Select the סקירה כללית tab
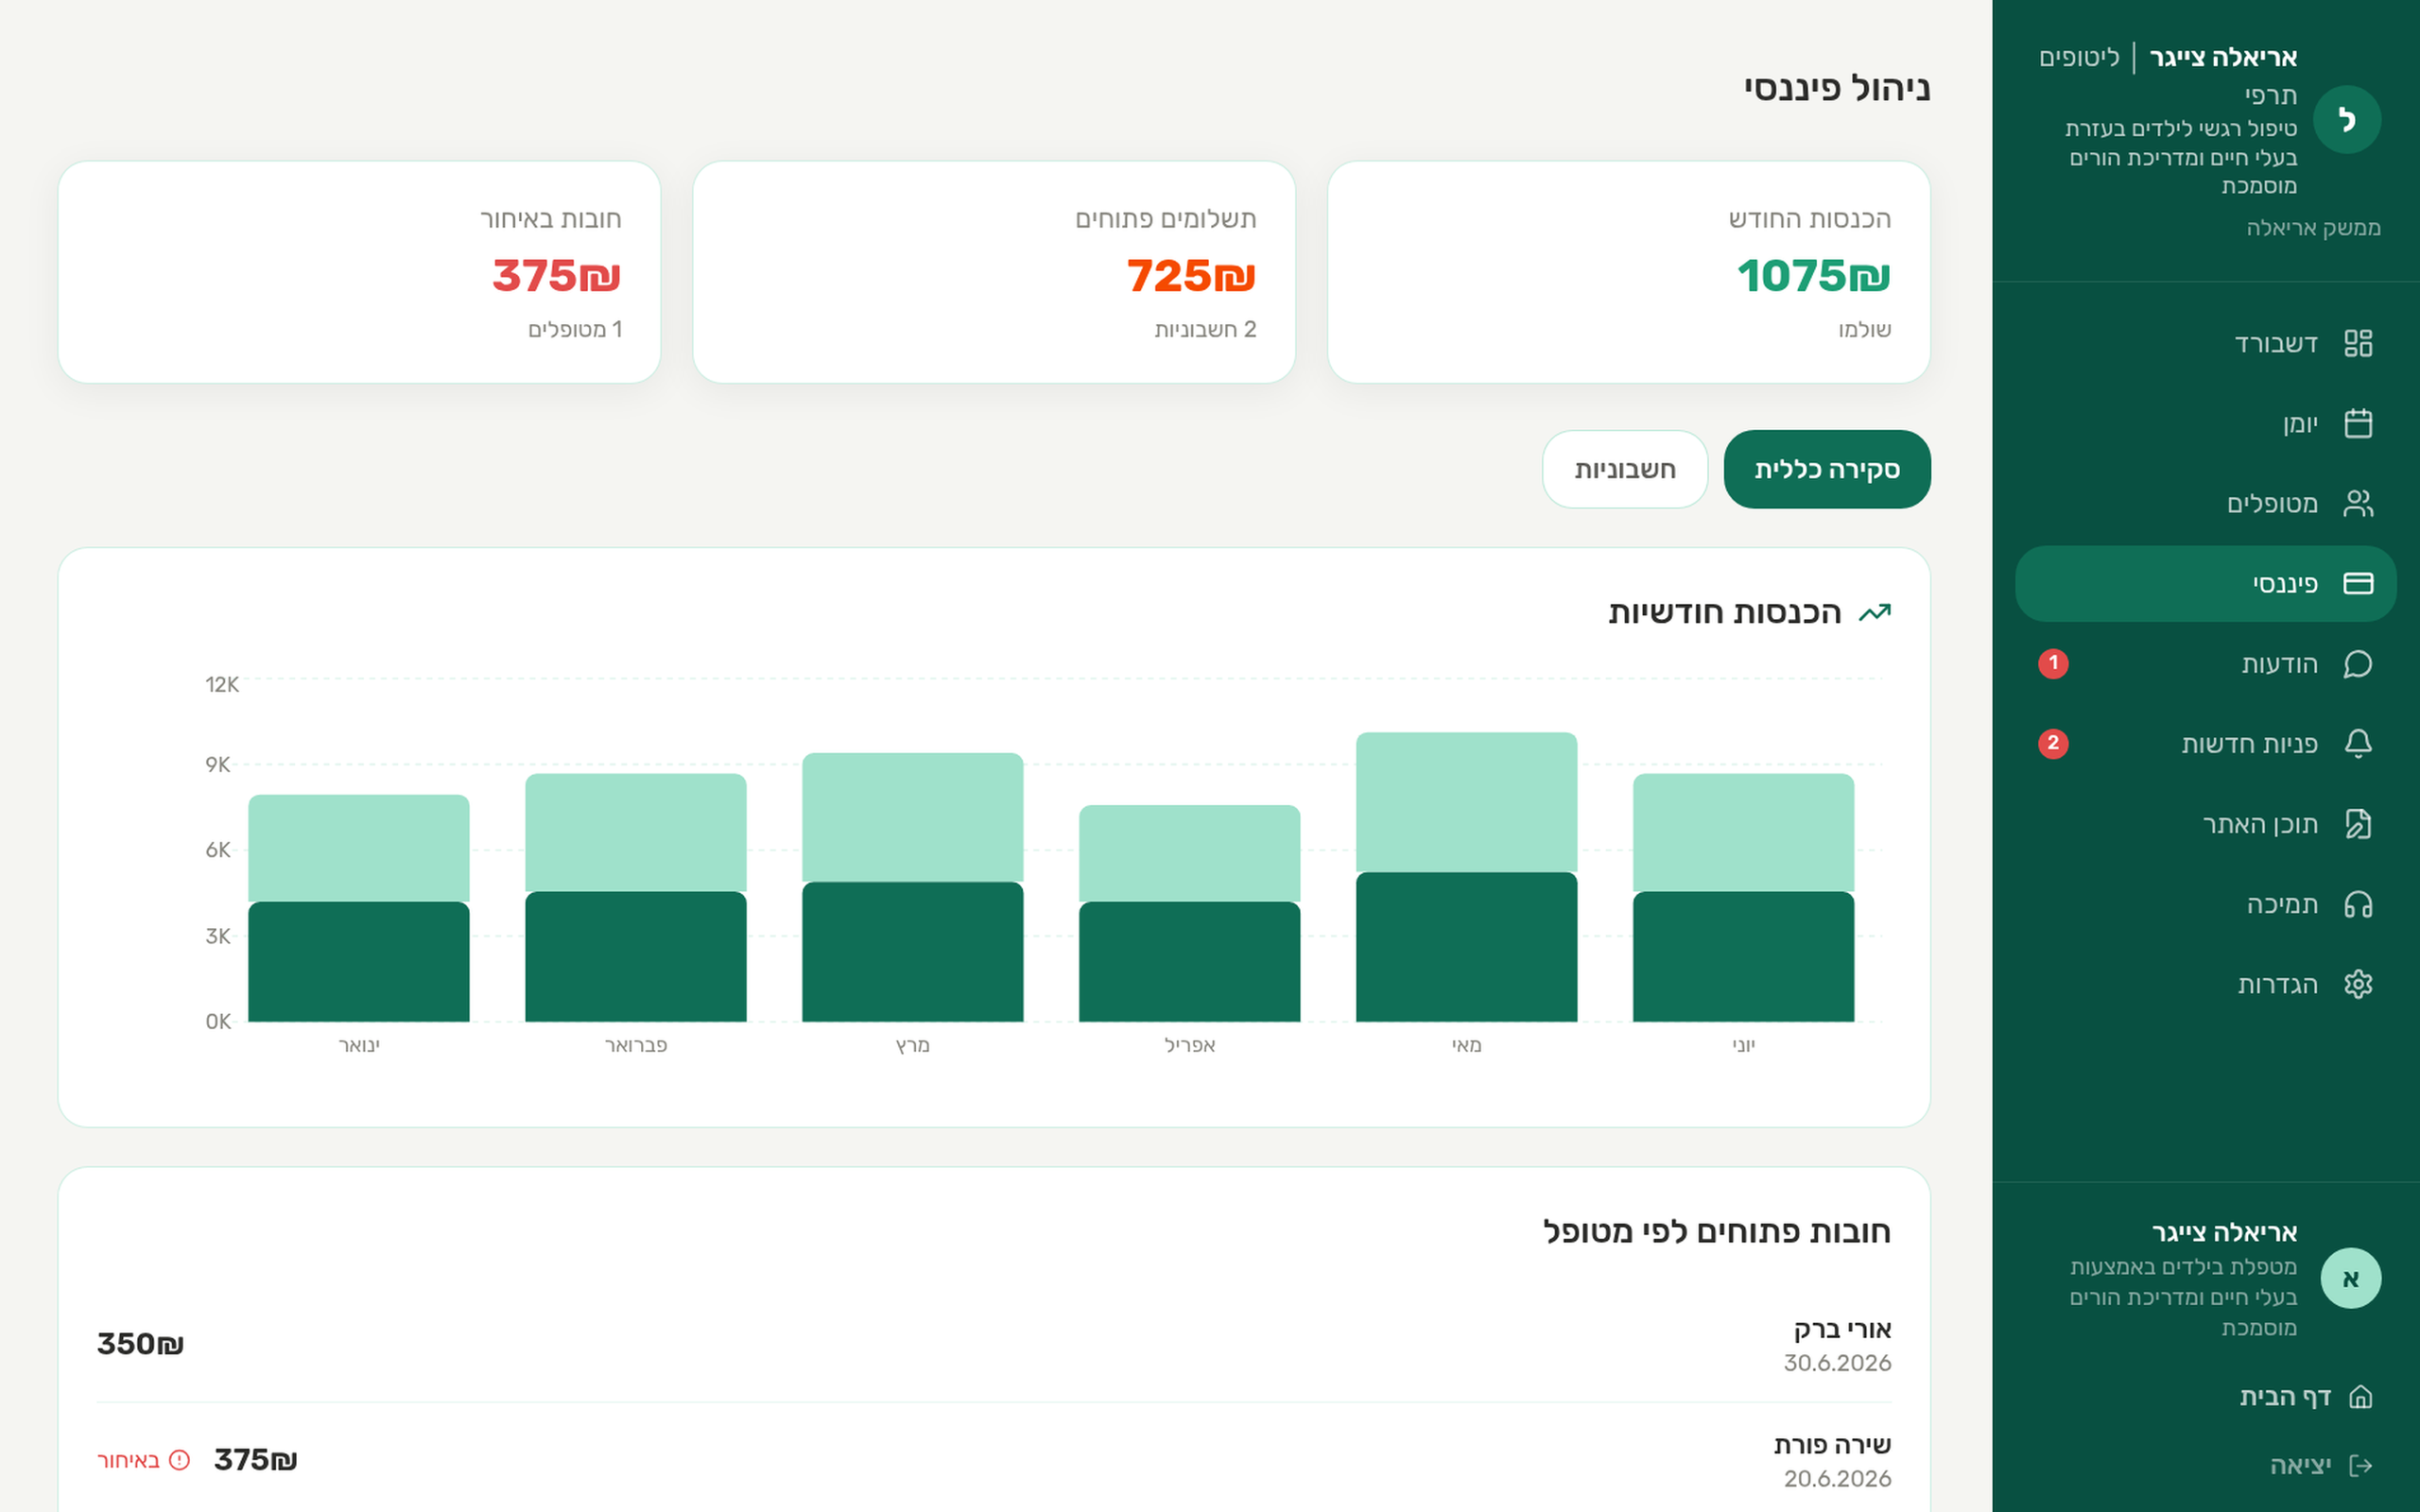 pos(1827,469)
